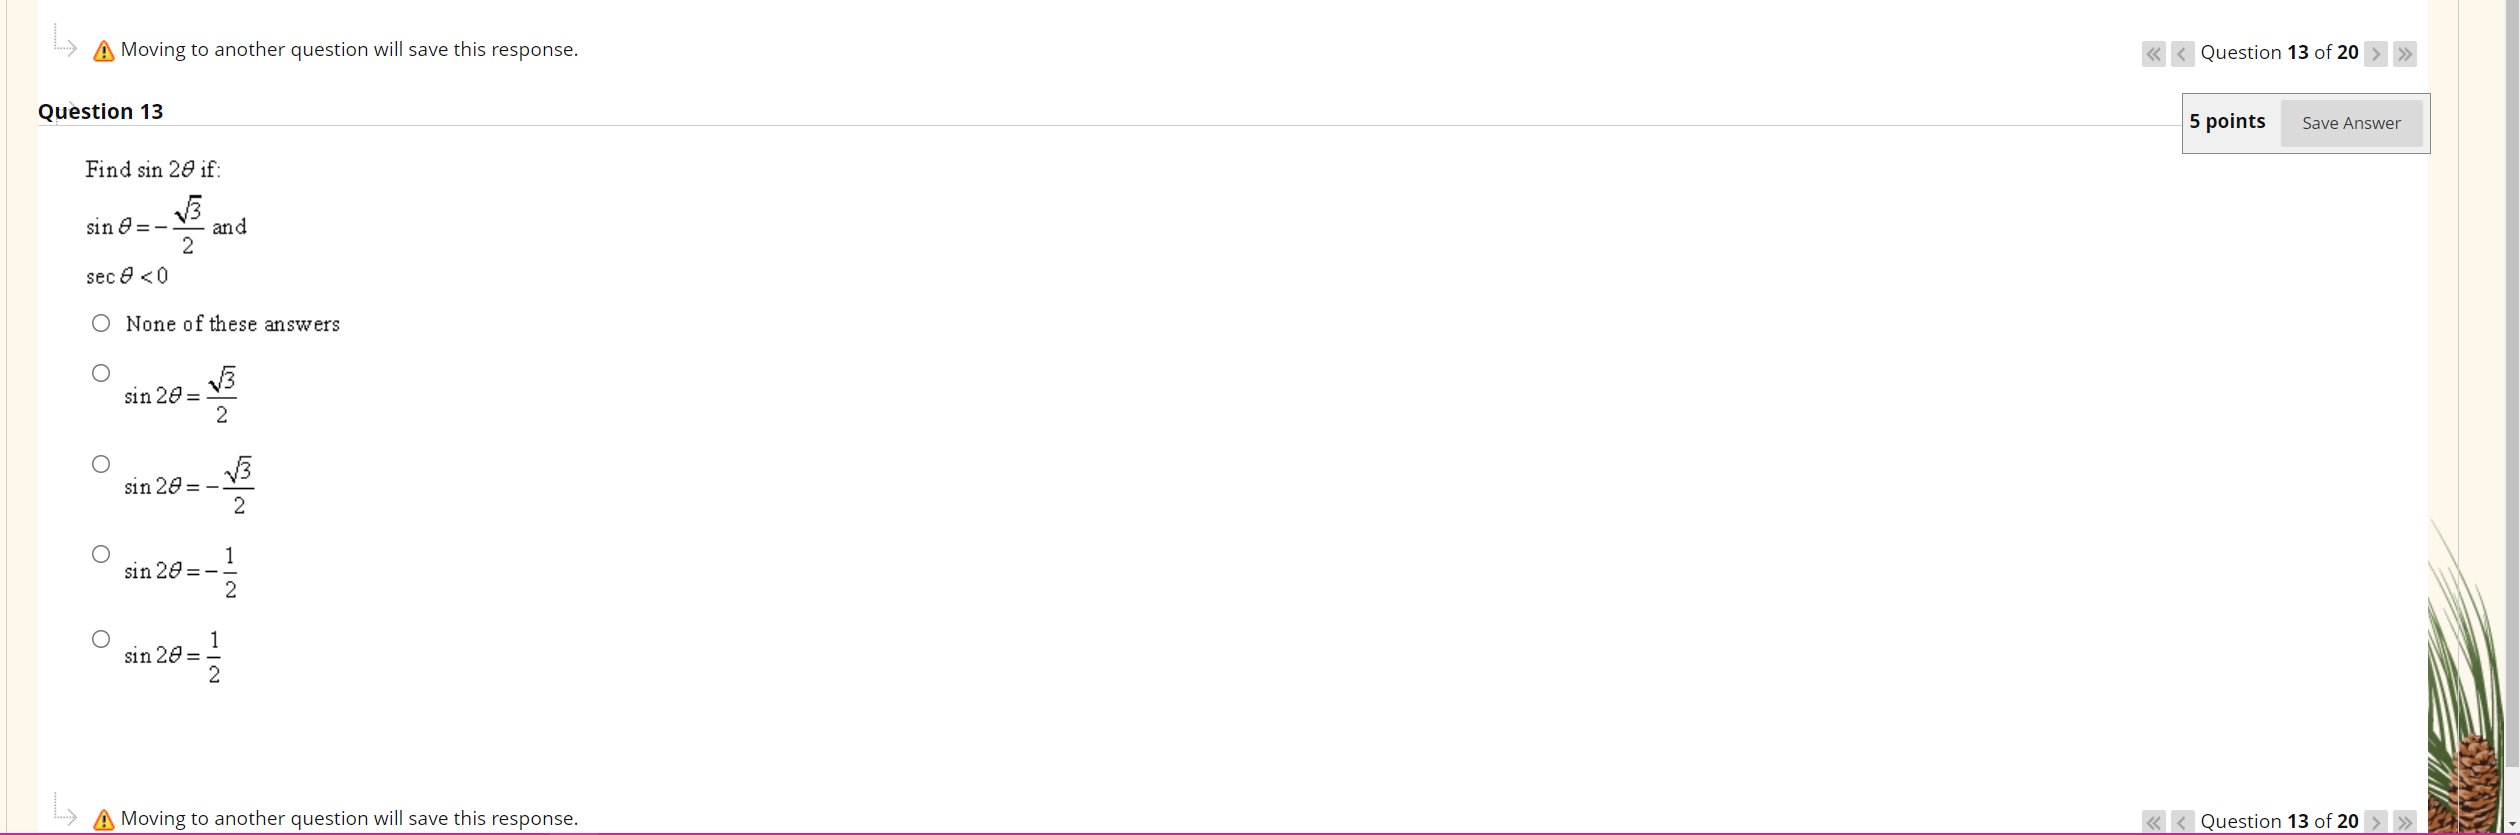Go to first question using bottom navigation arrow
Image resolution: width=2520 pixels, height=835 pixels.
(2153, 822)
